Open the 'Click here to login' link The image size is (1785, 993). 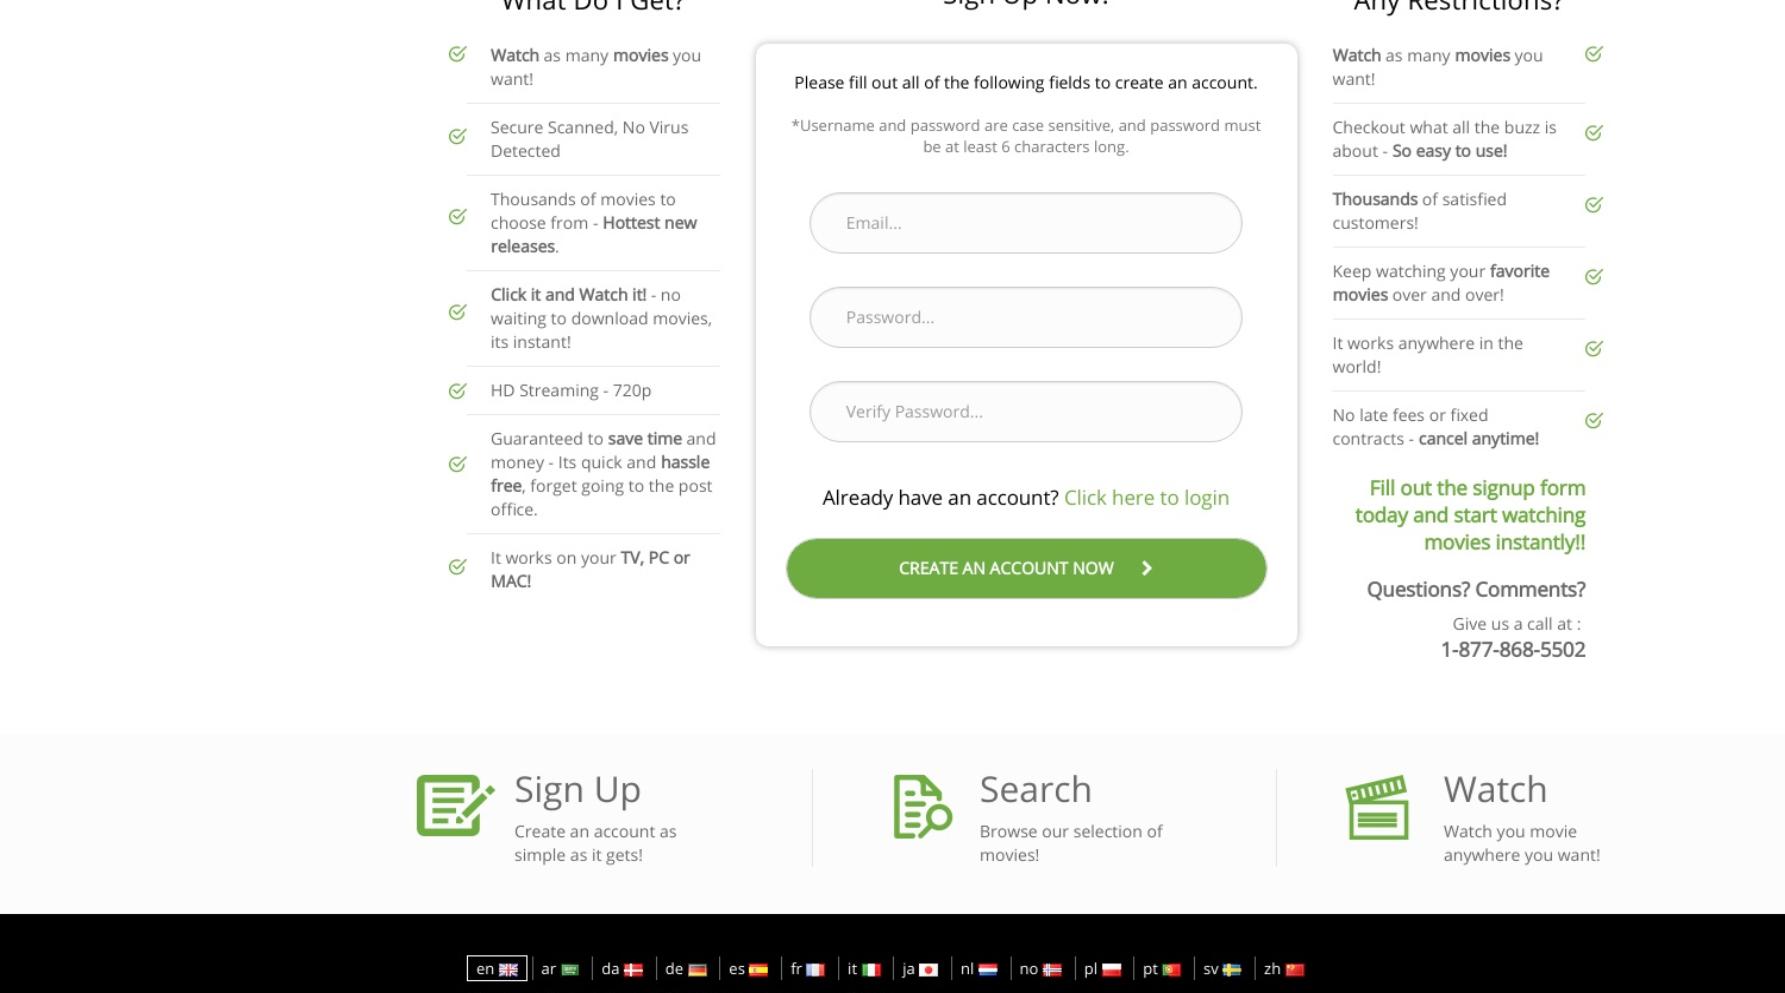pyautogui.click(x=1146, y=498)
